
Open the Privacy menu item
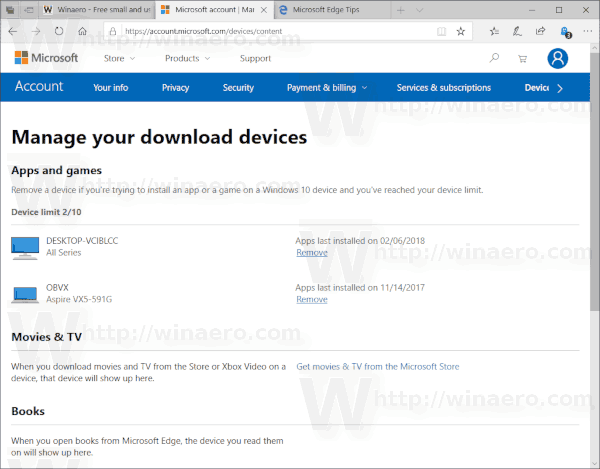tap(175, 88)
